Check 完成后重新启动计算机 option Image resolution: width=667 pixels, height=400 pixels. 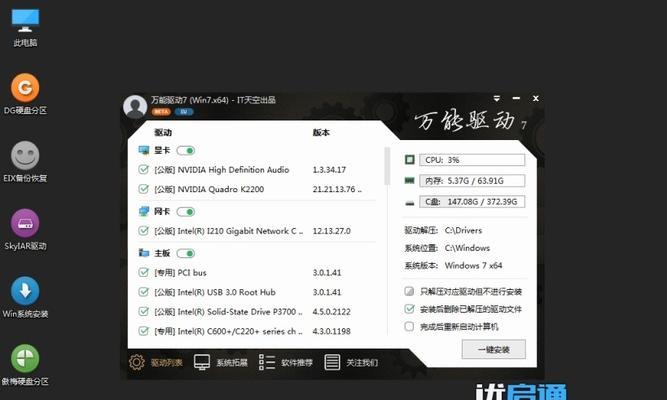pos(409,326)
